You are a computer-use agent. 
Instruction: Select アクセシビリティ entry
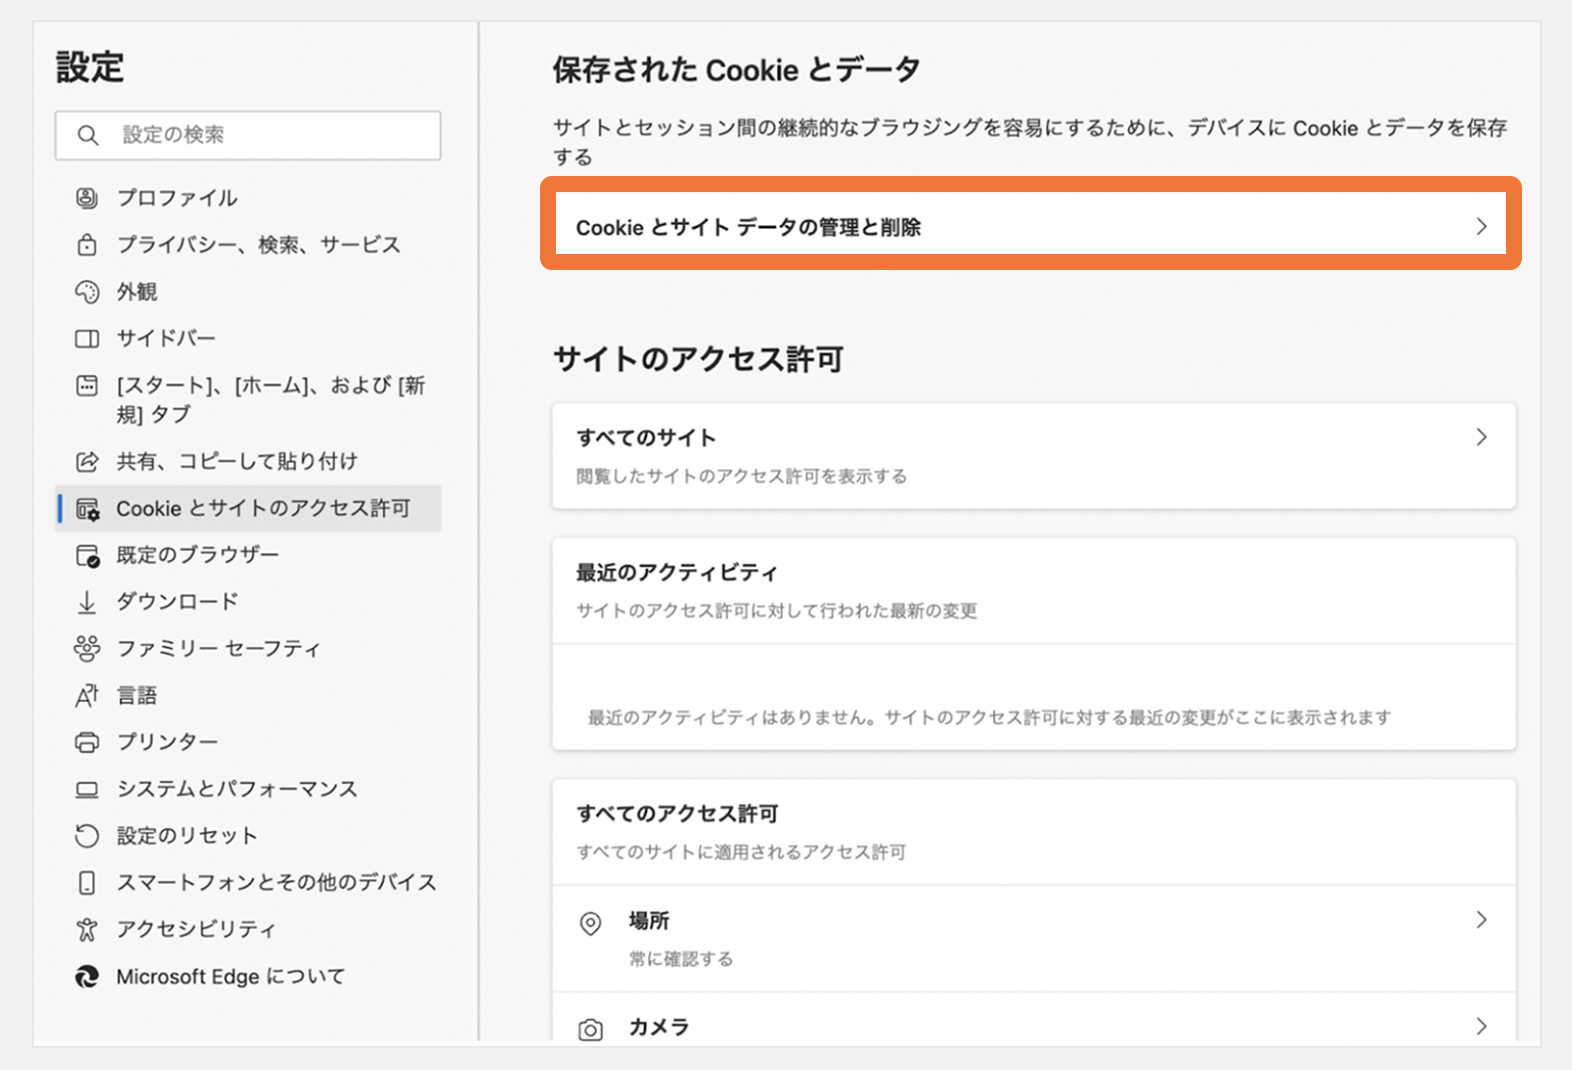(248, 930)
